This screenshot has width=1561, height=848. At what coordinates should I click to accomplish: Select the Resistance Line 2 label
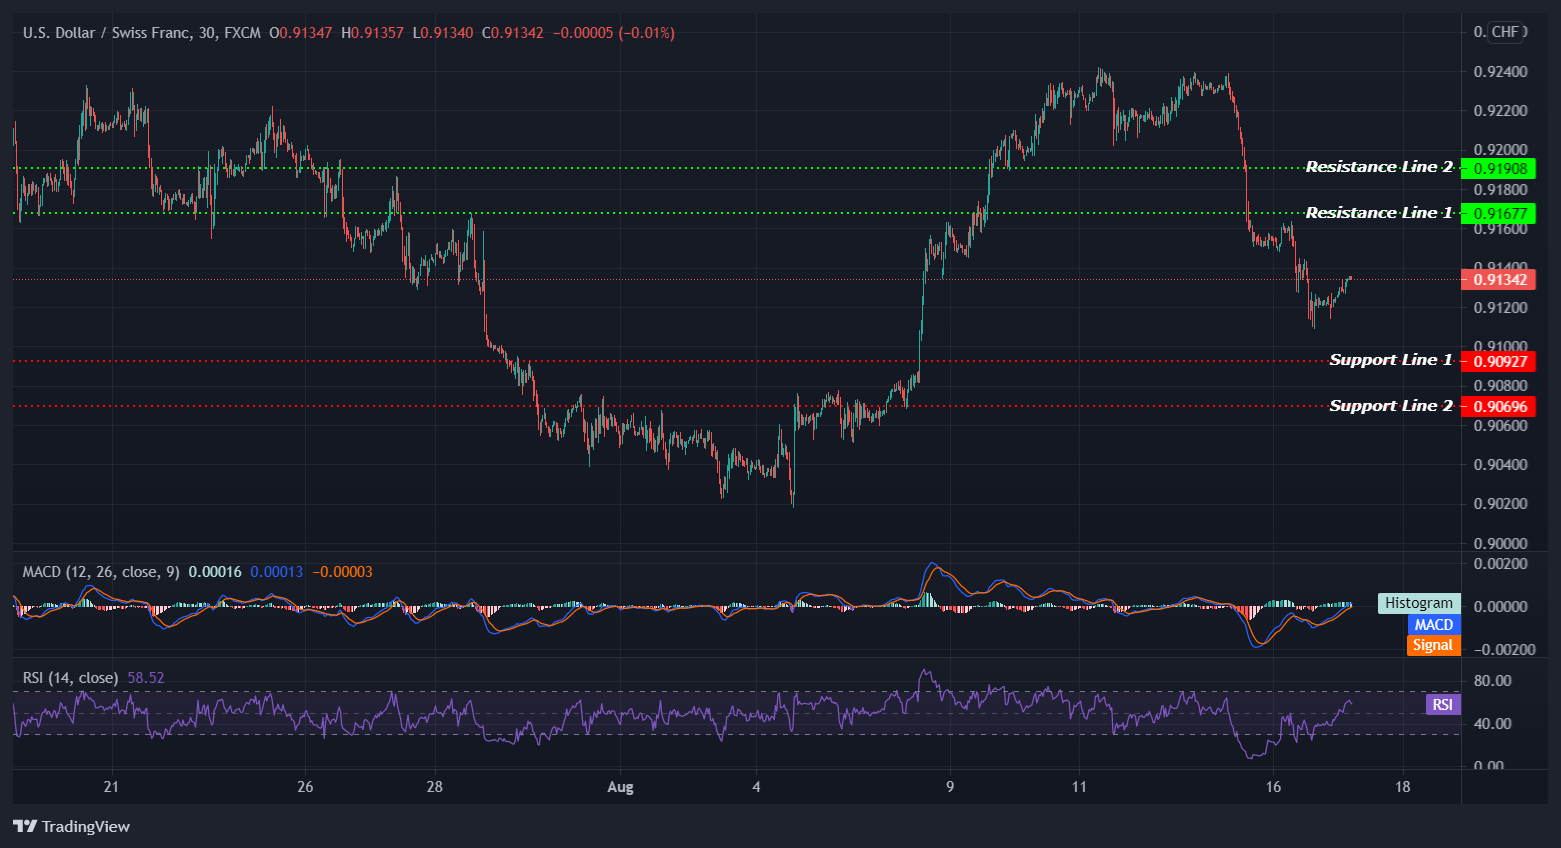1380,166
